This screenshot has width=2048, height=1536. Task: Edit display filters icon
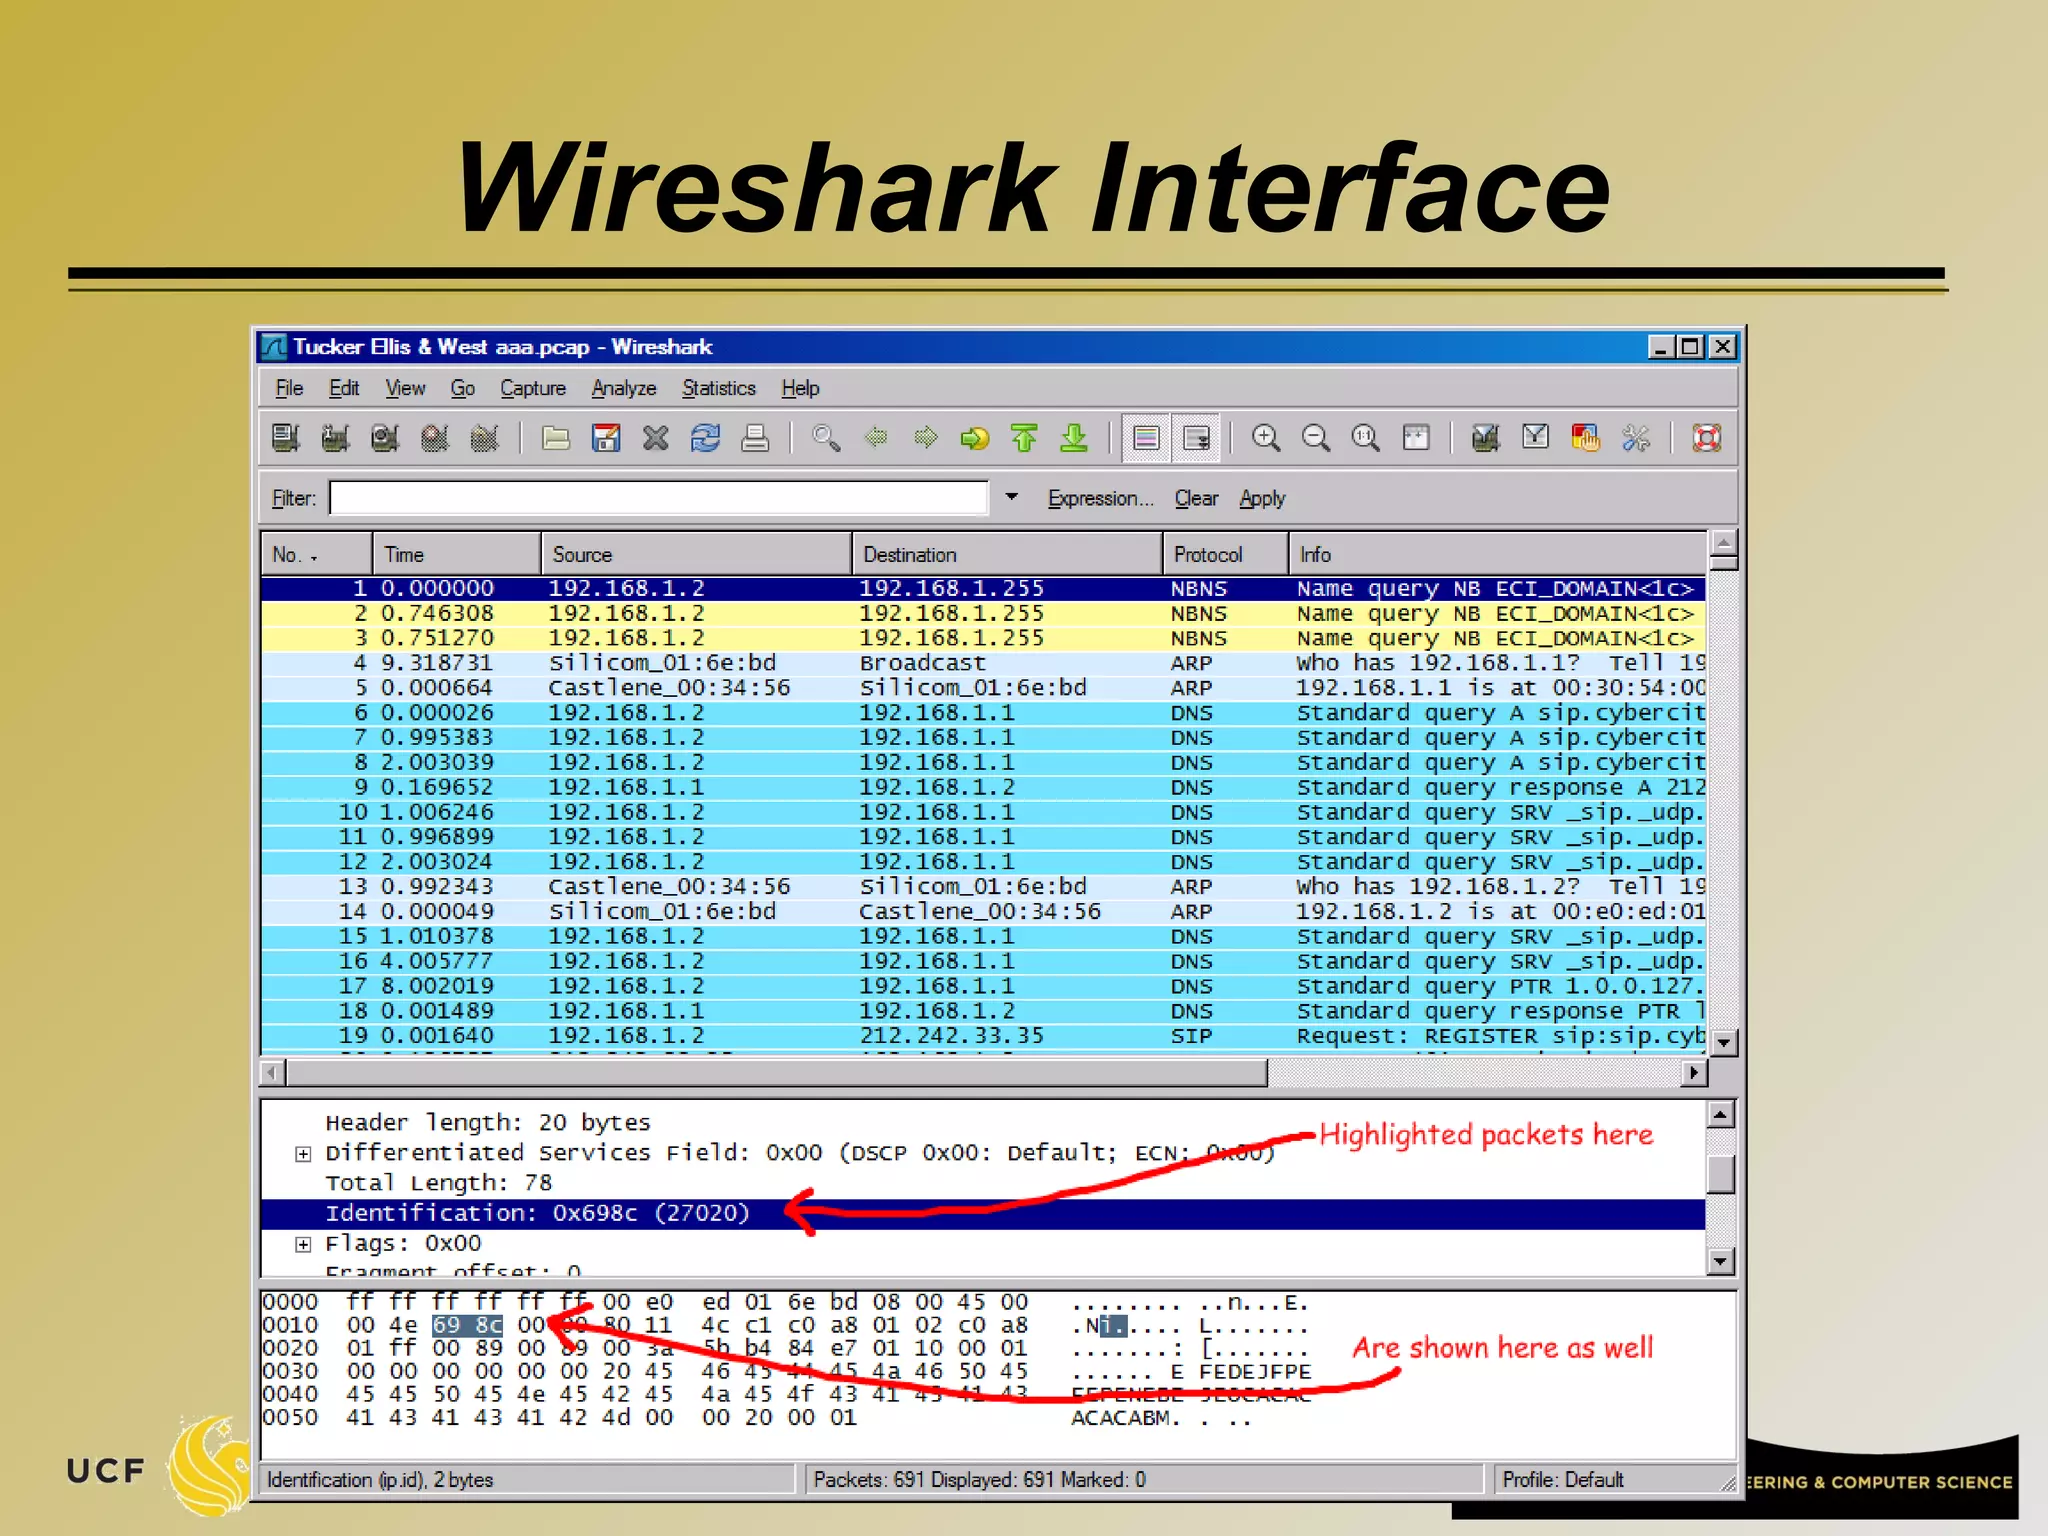pos(1536,438)
